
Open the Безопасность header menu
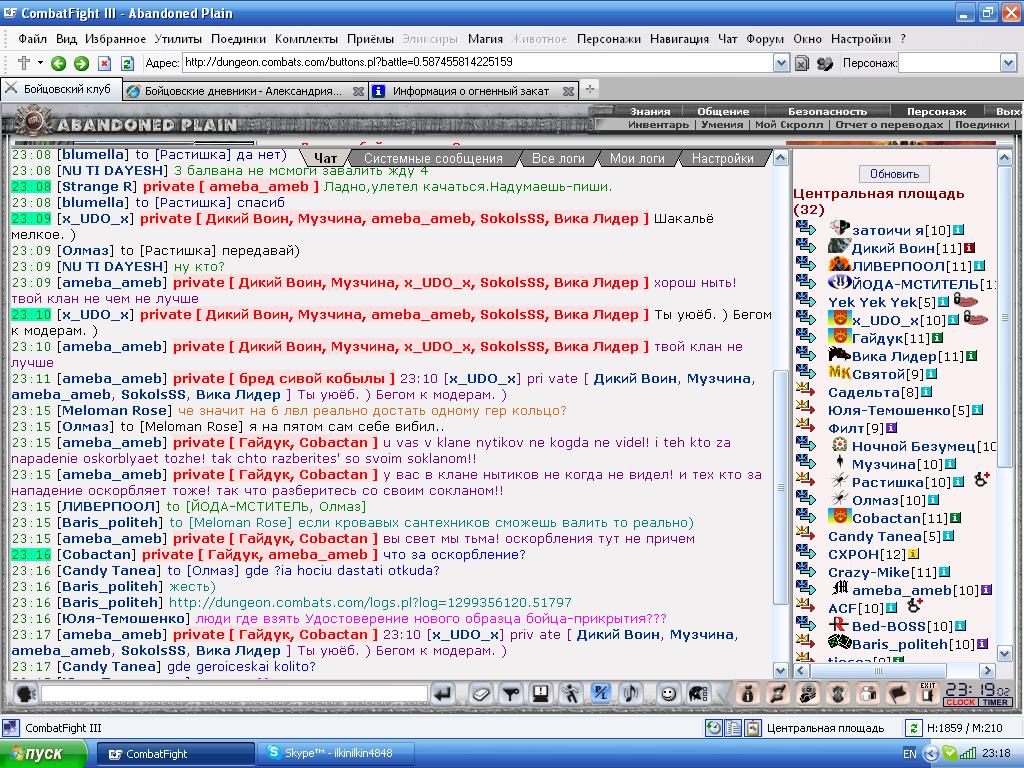pyautogui.click(x=827, y=111)
